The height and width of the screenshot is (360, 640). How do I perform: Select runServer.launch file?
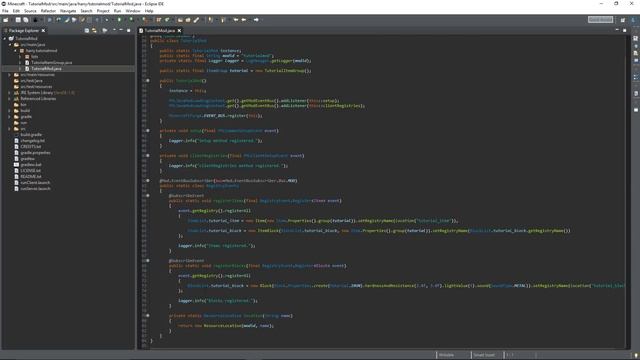(x=36, y=189)
